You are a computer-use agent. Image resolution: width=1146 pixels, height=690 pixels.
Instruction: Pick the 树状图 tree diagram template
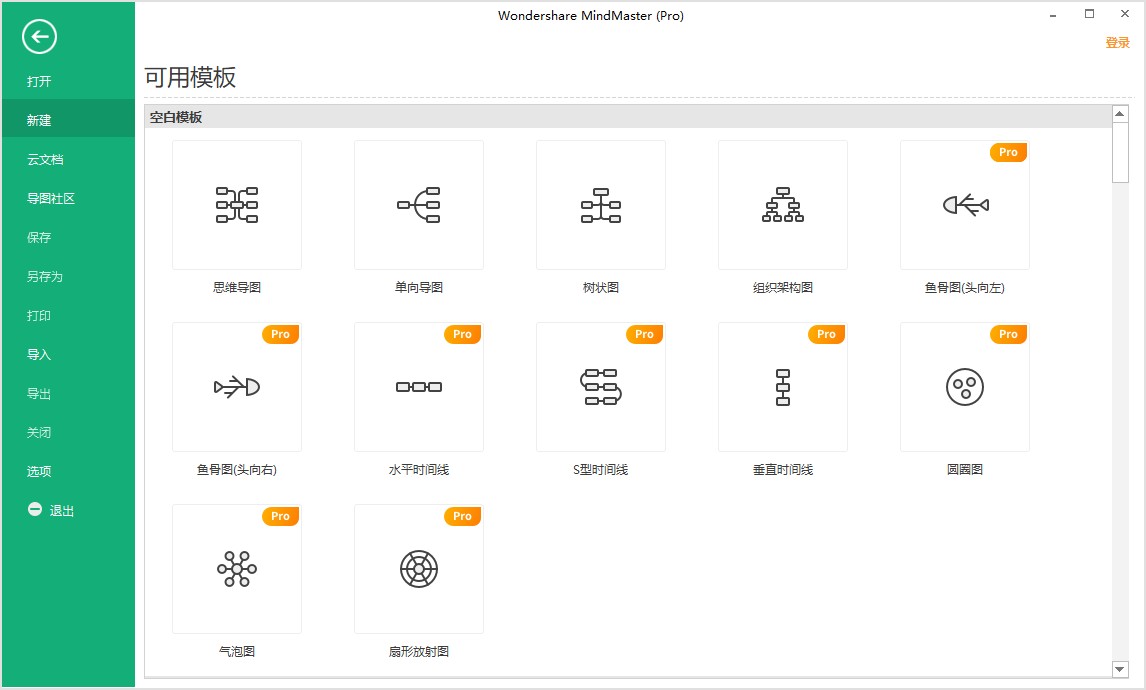click(601, 205)
